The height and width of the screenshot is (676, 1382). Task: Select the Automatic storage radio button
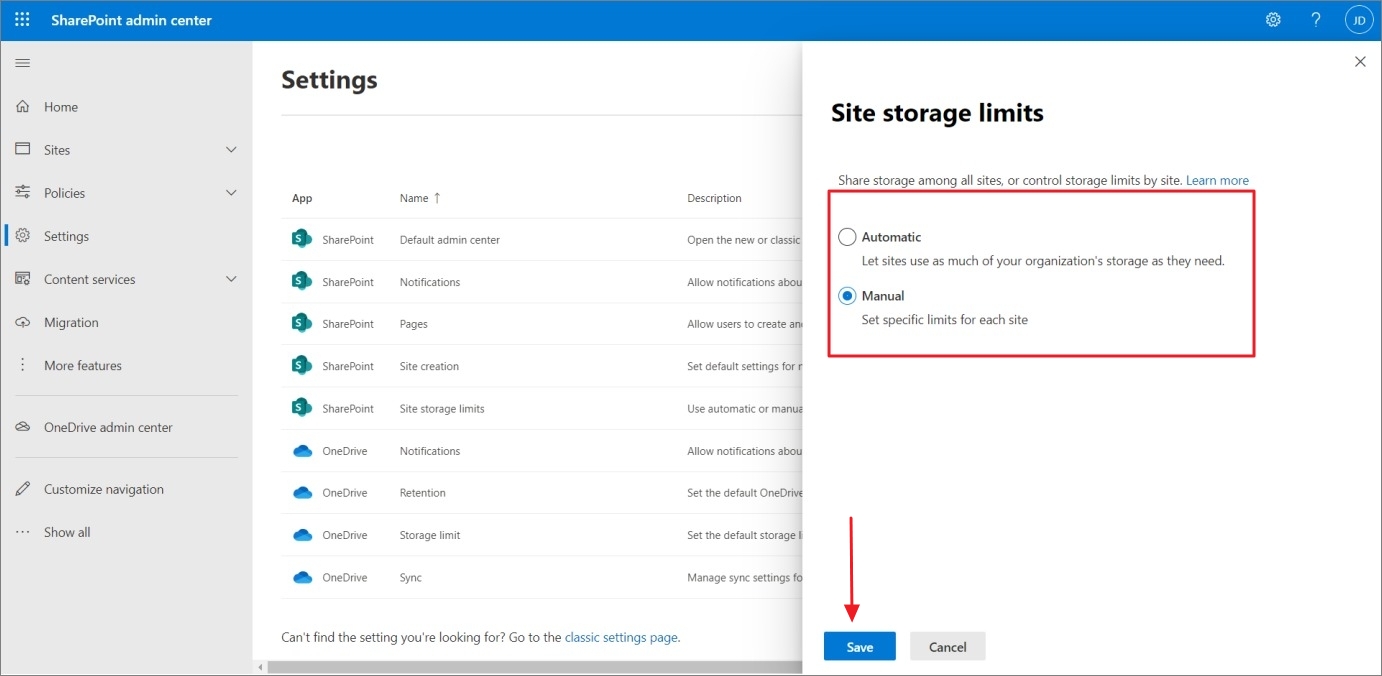pyautogui.click(x=847, y=237)
